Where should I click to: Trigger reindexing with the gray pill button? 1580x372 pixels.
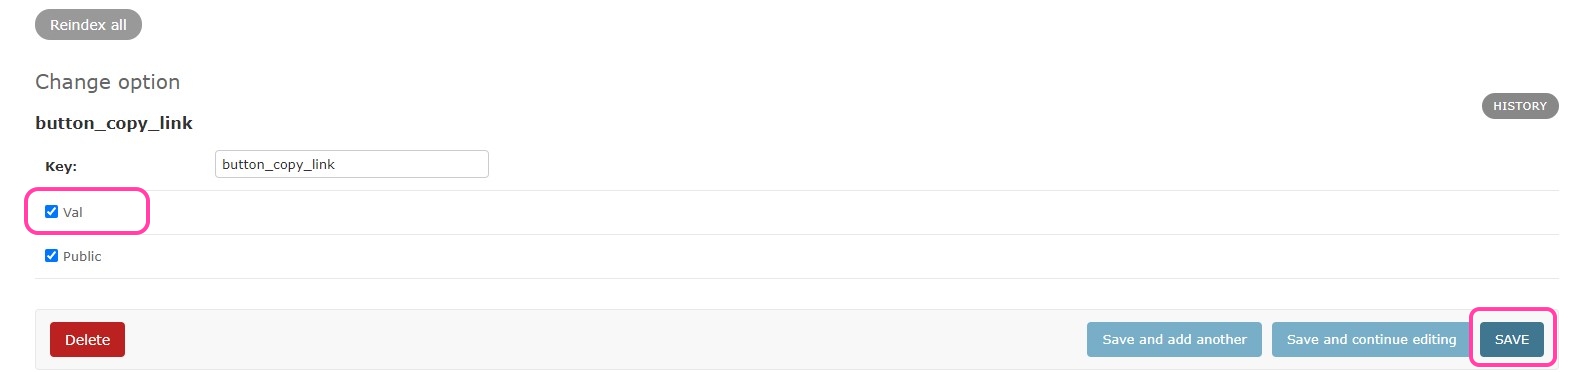point(88,25)
